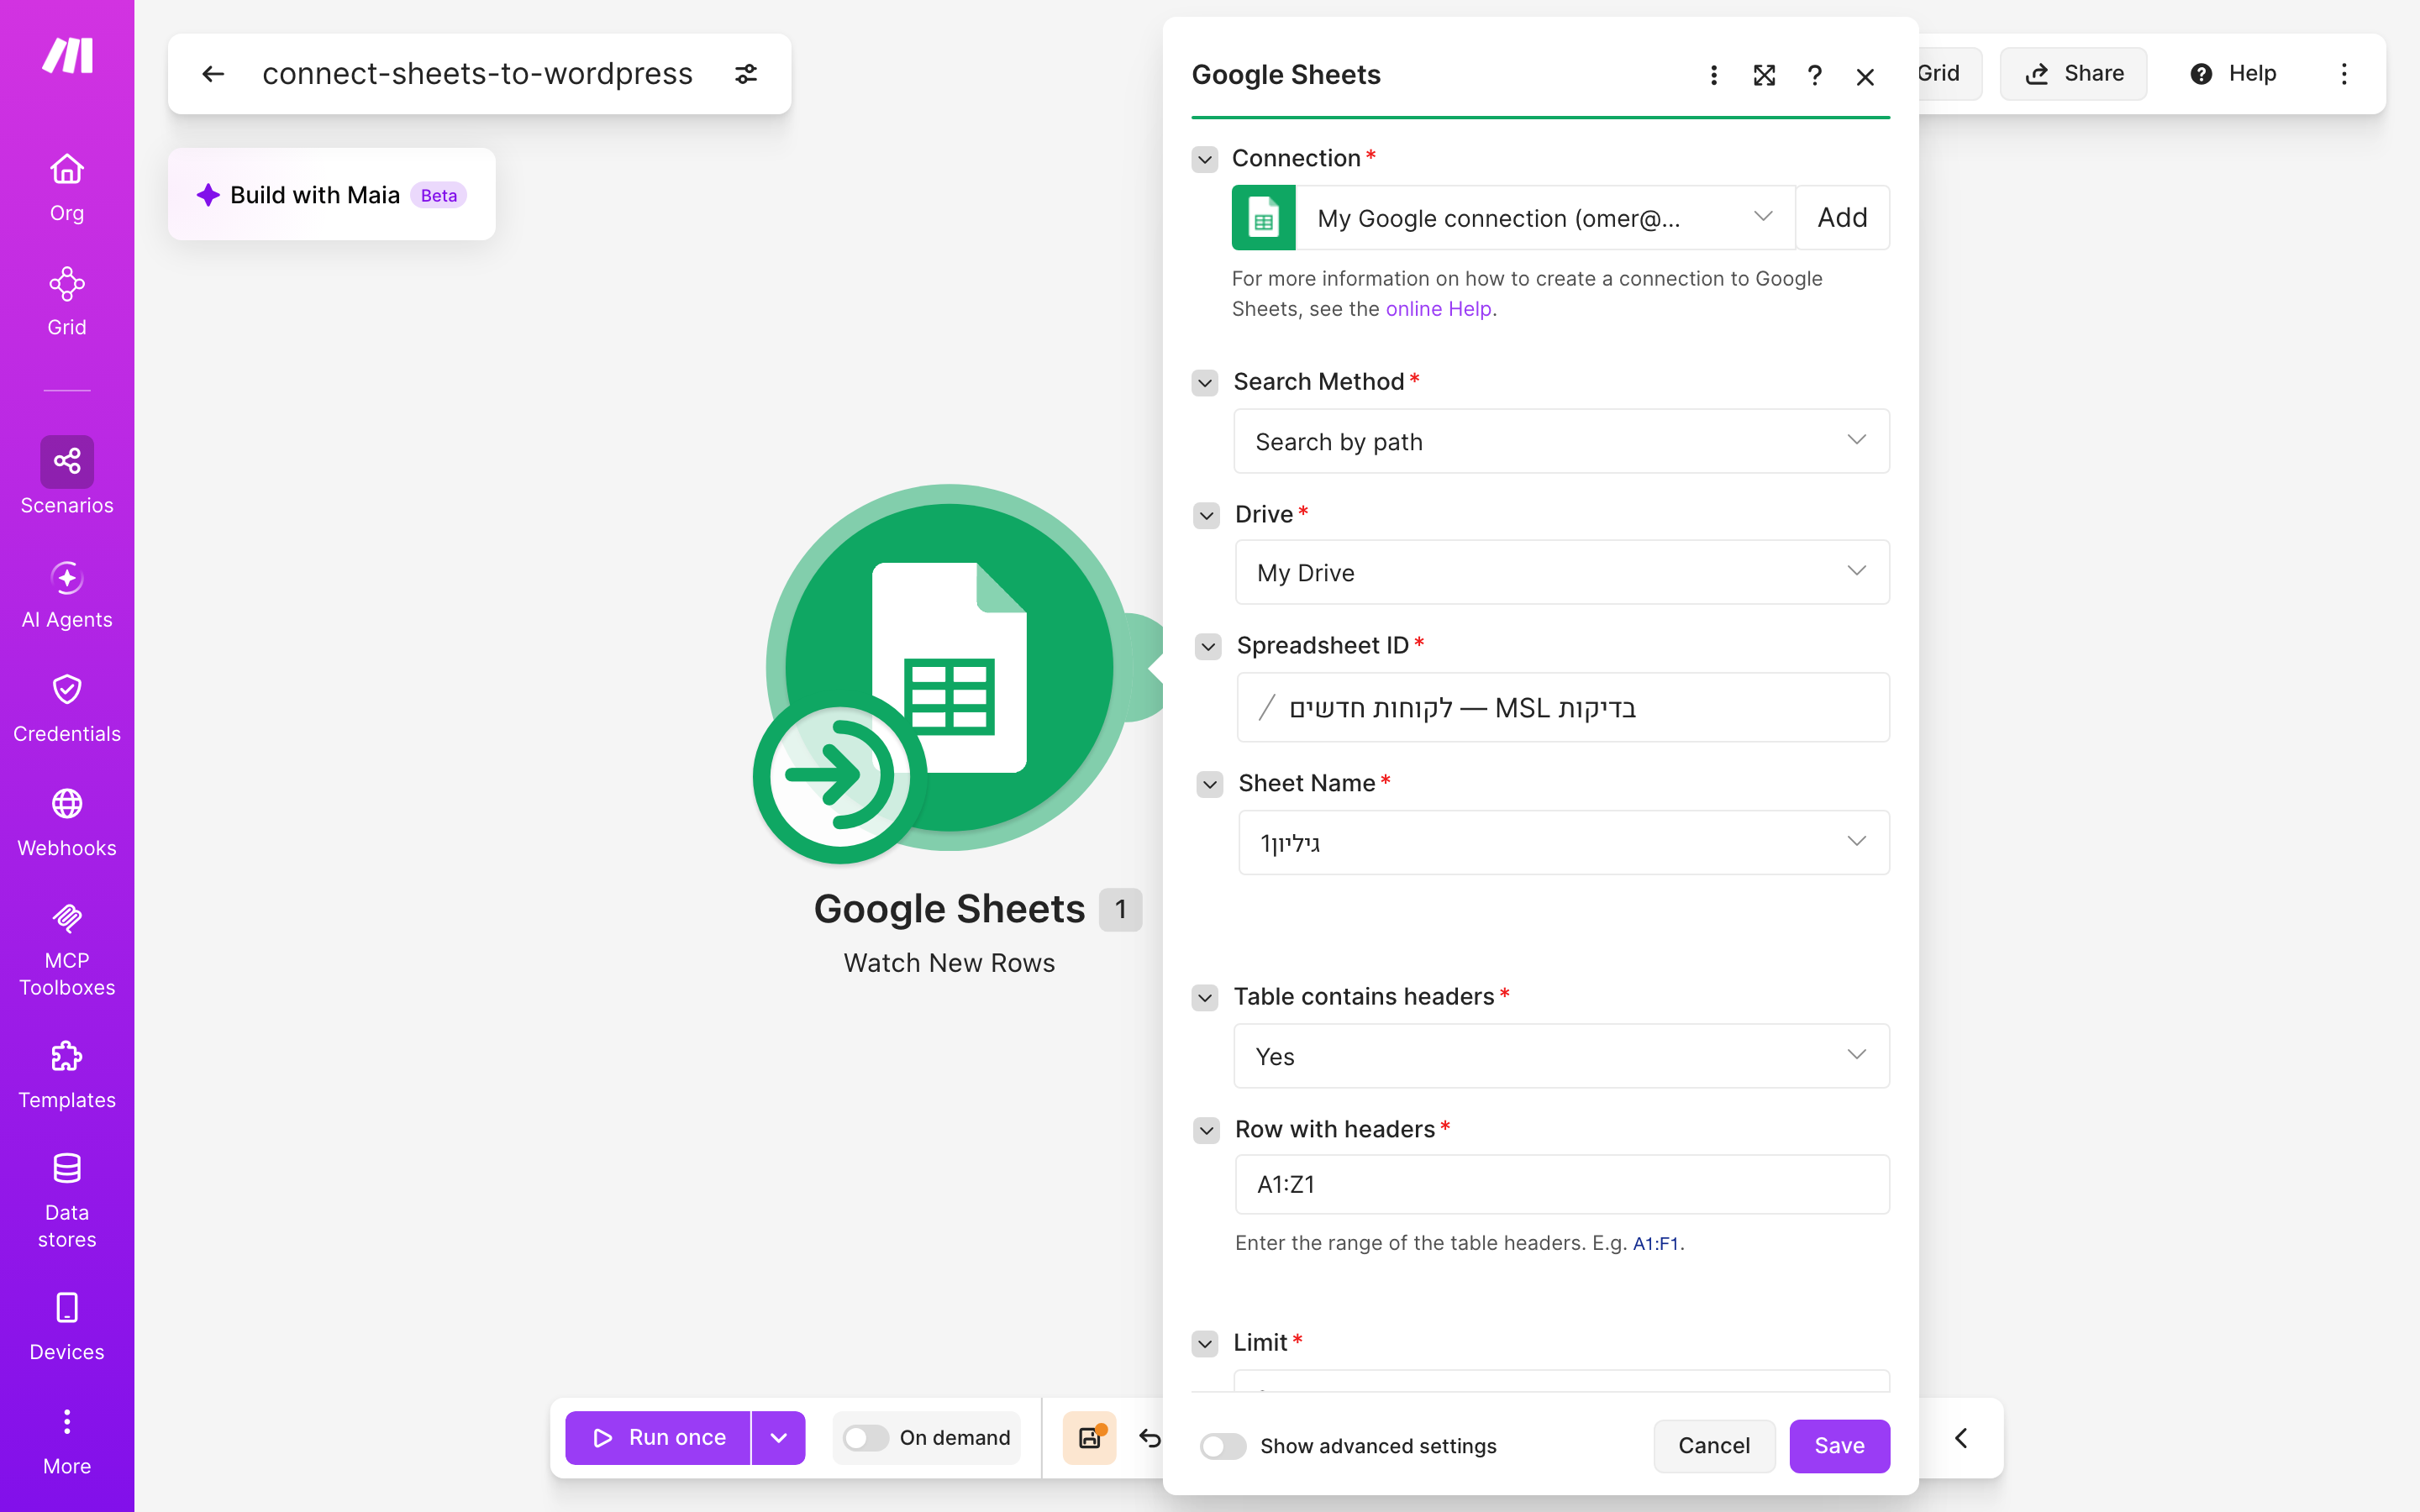The width and height of the screenshot is (2420, 1512).
Task: Collapse the Limit section
Action: [x=1205, y=1344]
